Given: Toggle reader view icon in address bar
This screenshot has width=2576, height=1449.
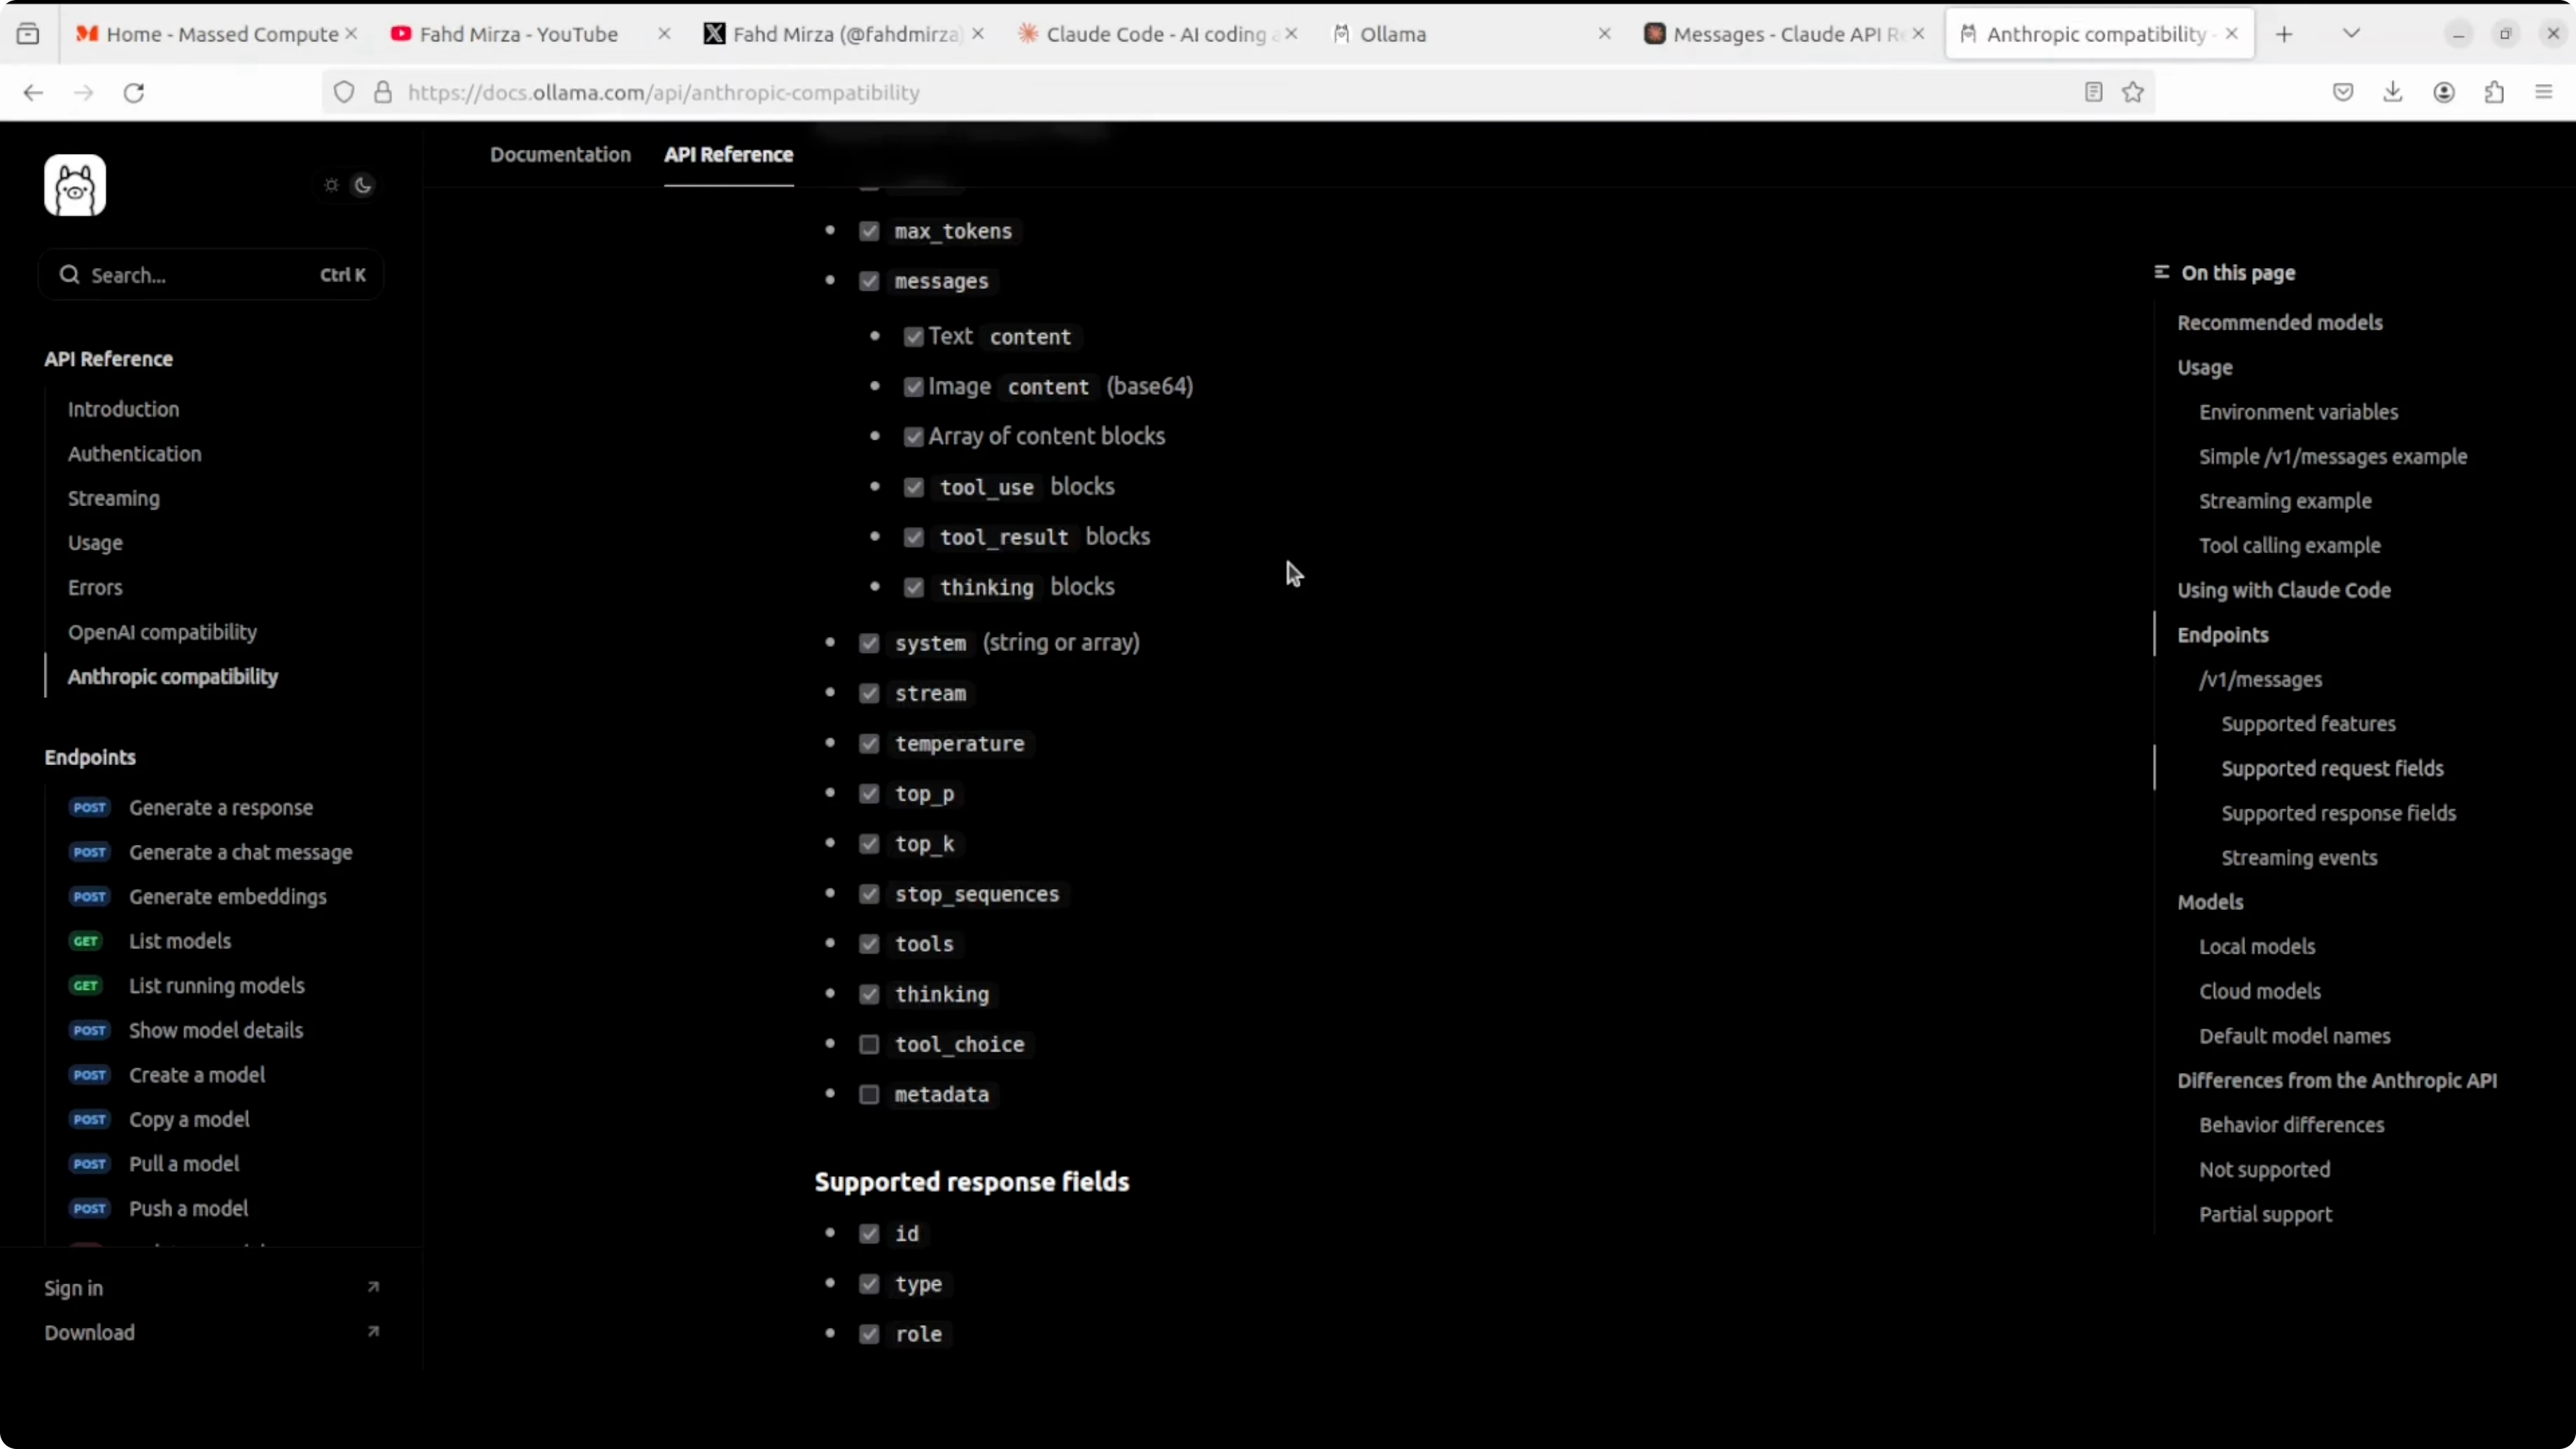Looking at the screenshot, I should point(2093,93).
